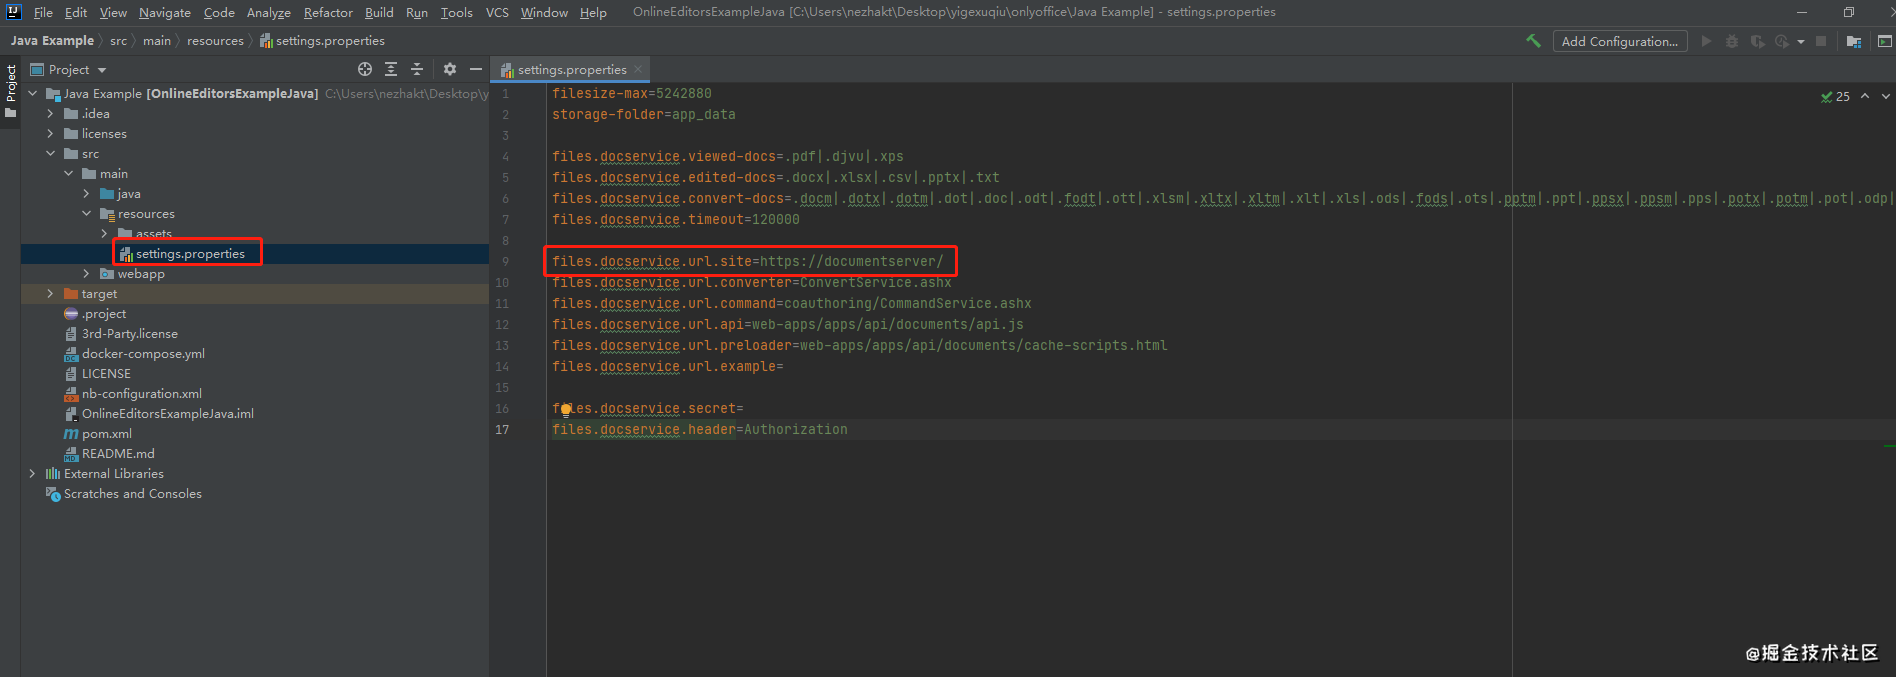Select the settings.properties editor tab

571,69
